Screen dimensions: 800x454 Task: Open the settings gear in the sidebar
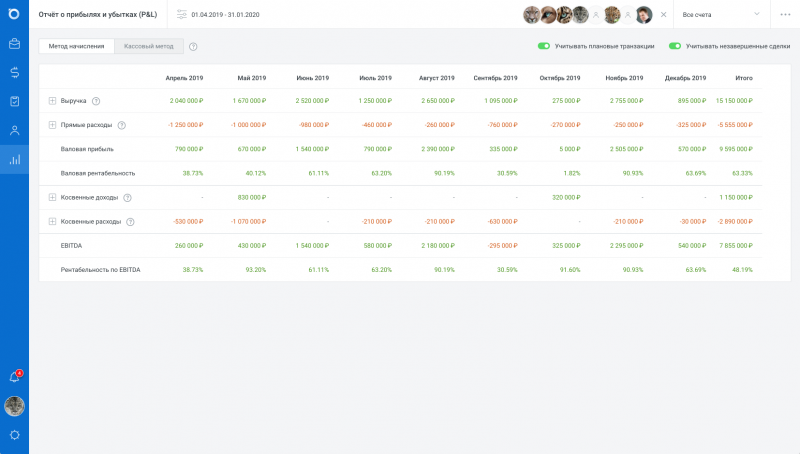(x=14, y=435)
